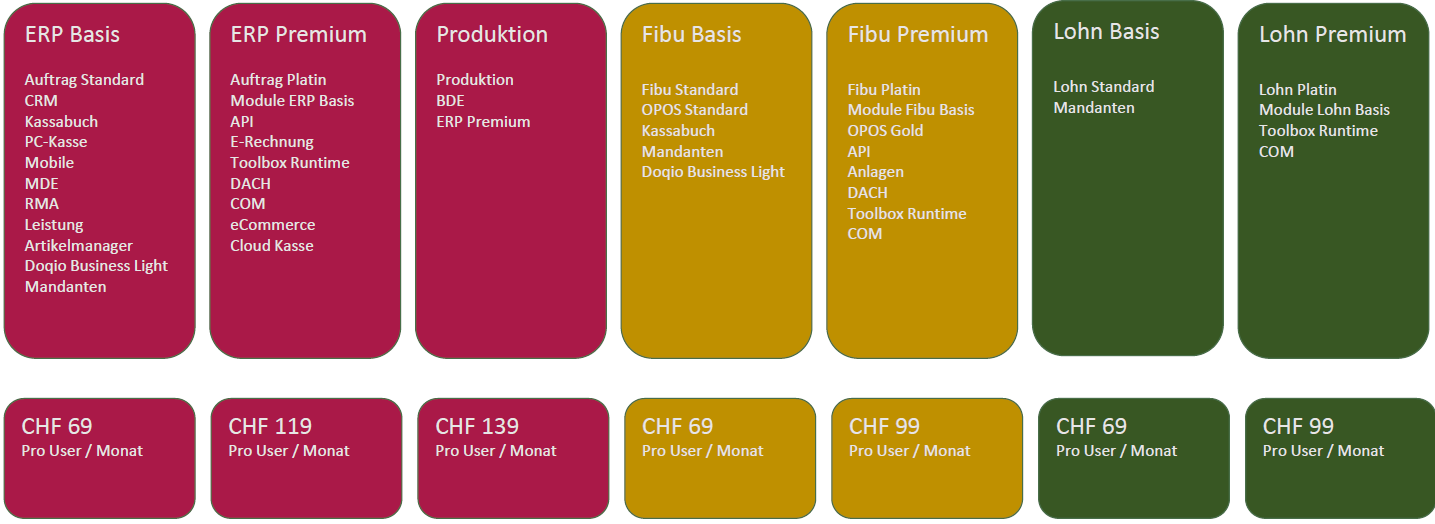This screenshot has height=524, width=1435.
Task: Click the CRM module in ERP Basis
Action: pyautogui.click(x=41, y=101)
